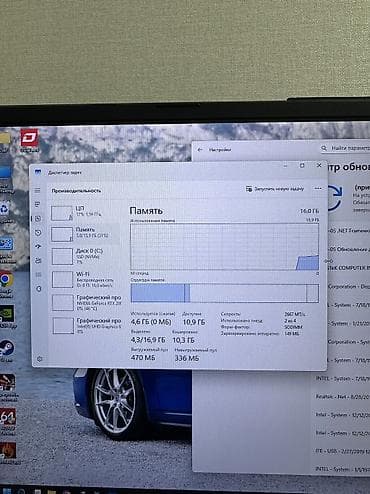Open Task Manager hamburger navigation menu
Viewport: 370px width, 494px height.
[37, 190]
